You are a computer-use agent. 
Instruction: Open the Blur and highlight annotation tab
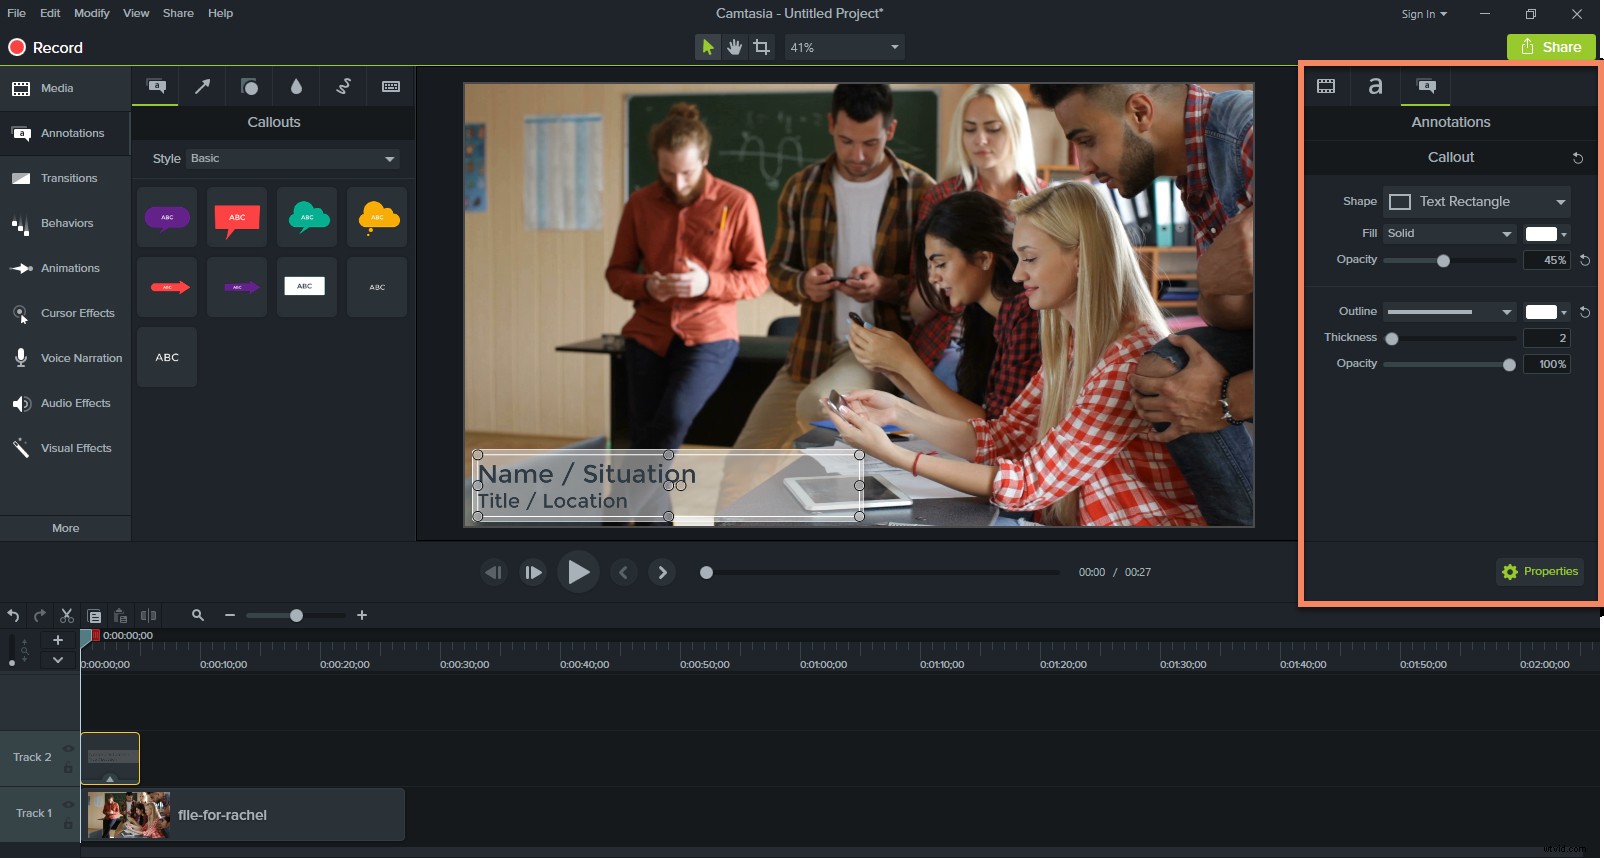(x=296, y=87)
